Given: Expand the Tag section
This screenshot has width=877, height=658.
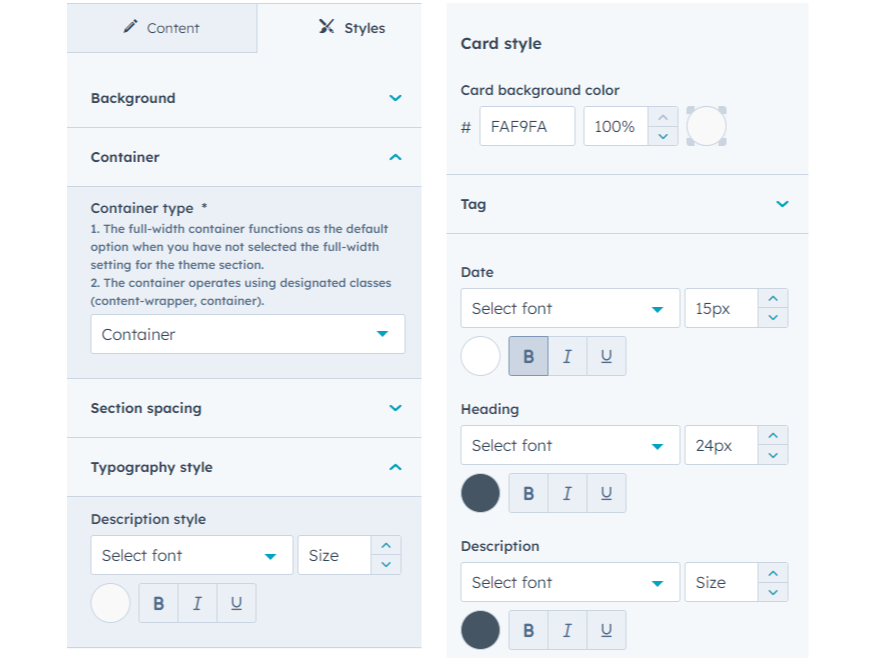Looking at the screenshot, I should click(782, 204).
